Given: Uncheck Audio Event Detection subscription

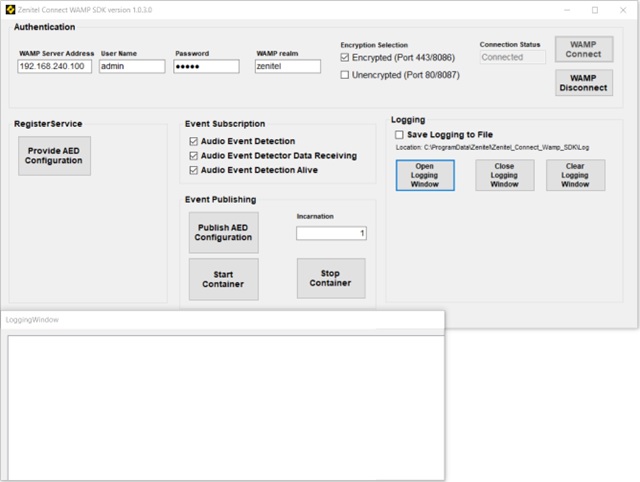Looking at the screenshot, I should point(194,141).
